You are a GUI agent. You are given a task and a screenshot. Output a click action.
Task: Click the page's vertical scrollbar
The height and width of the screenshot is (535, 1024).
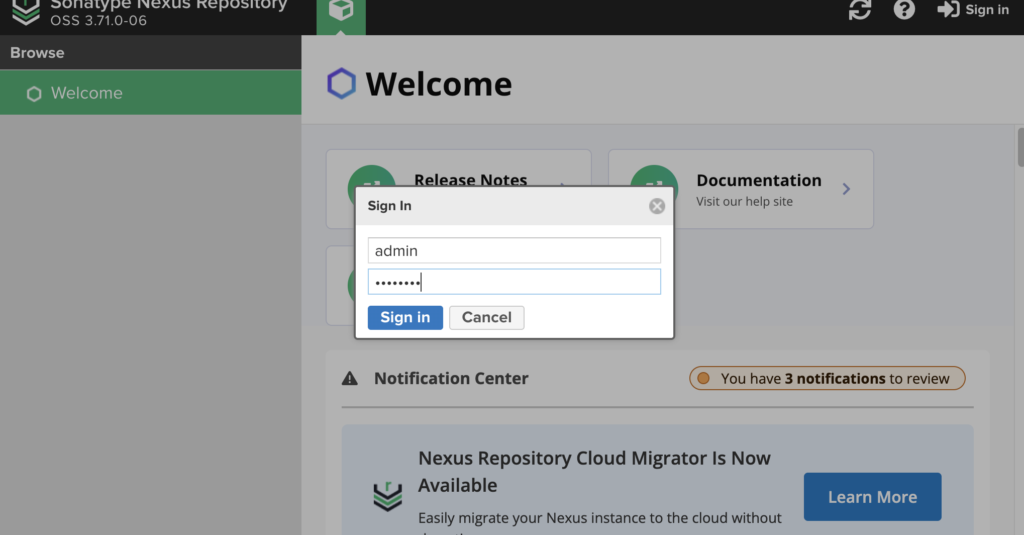point(1020,150)
